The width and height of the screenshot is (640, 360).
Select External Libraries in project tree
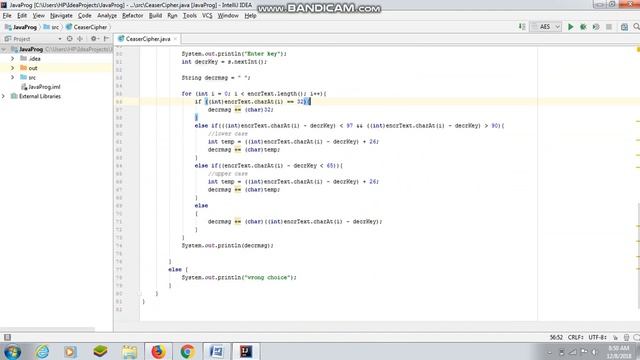click(x=36, y=96)
